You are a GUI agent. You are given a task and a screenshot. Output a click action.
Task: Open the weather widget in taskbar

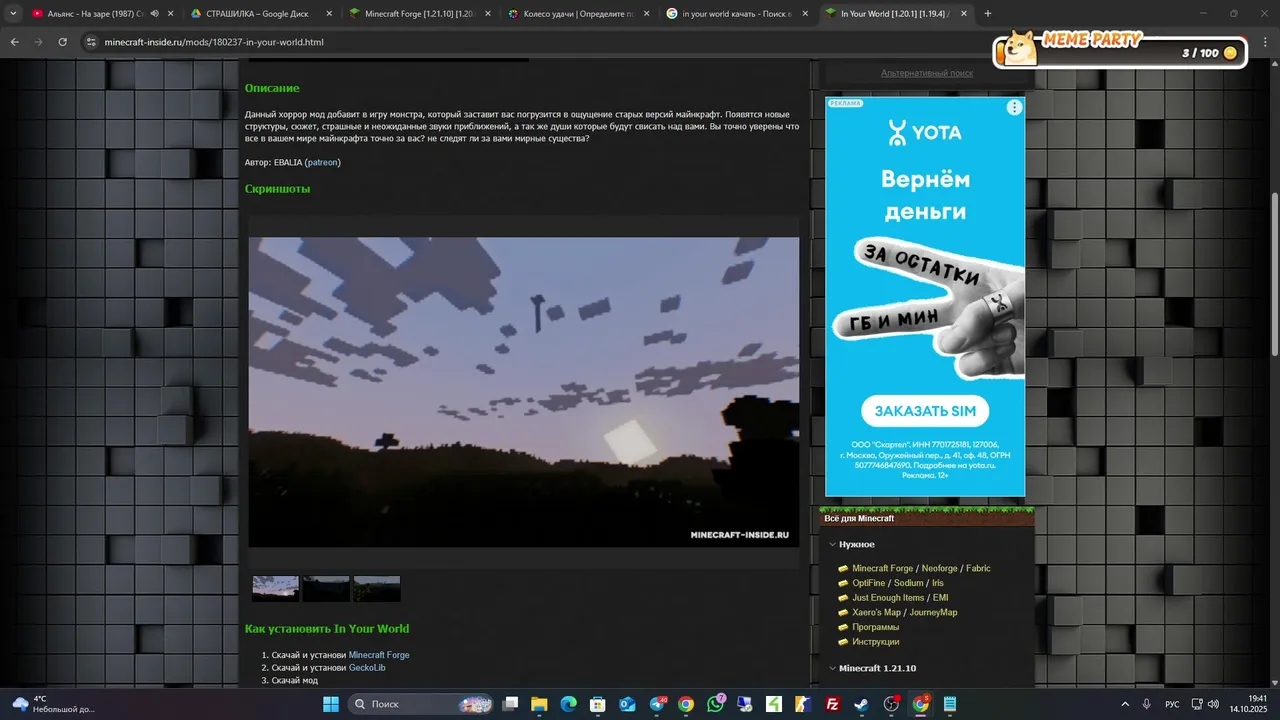tap(52, 704)
